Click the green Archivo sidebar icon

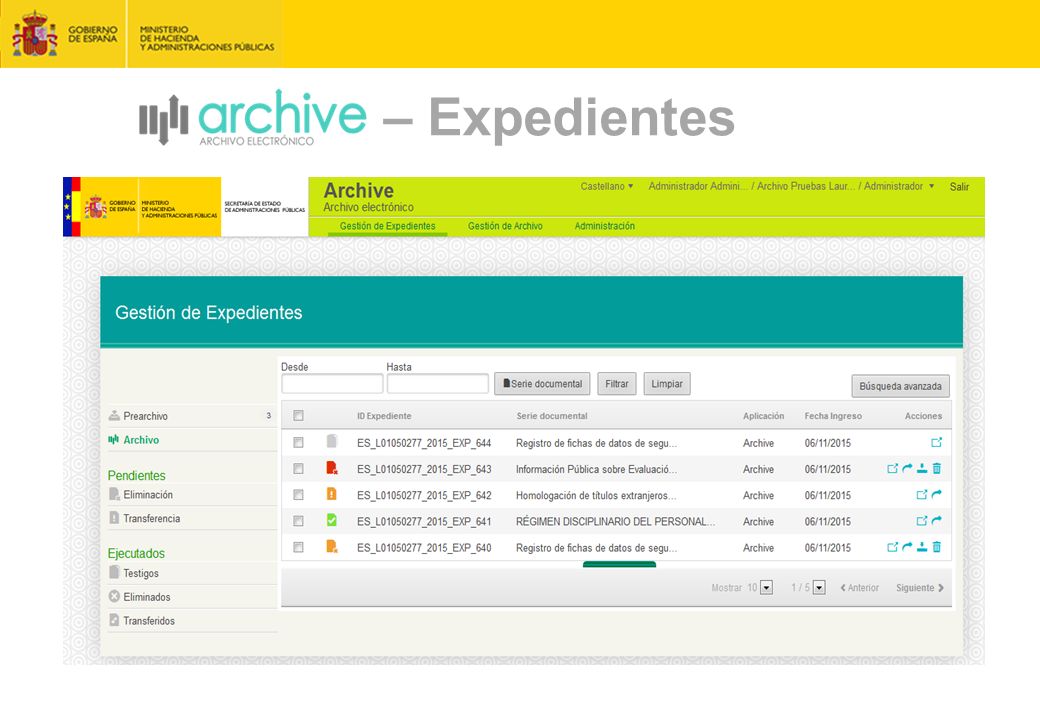113,439
